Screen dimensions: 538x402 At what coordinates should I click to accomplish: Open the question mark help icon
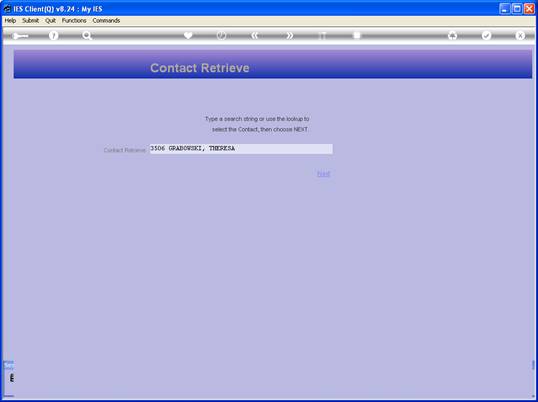54,35
